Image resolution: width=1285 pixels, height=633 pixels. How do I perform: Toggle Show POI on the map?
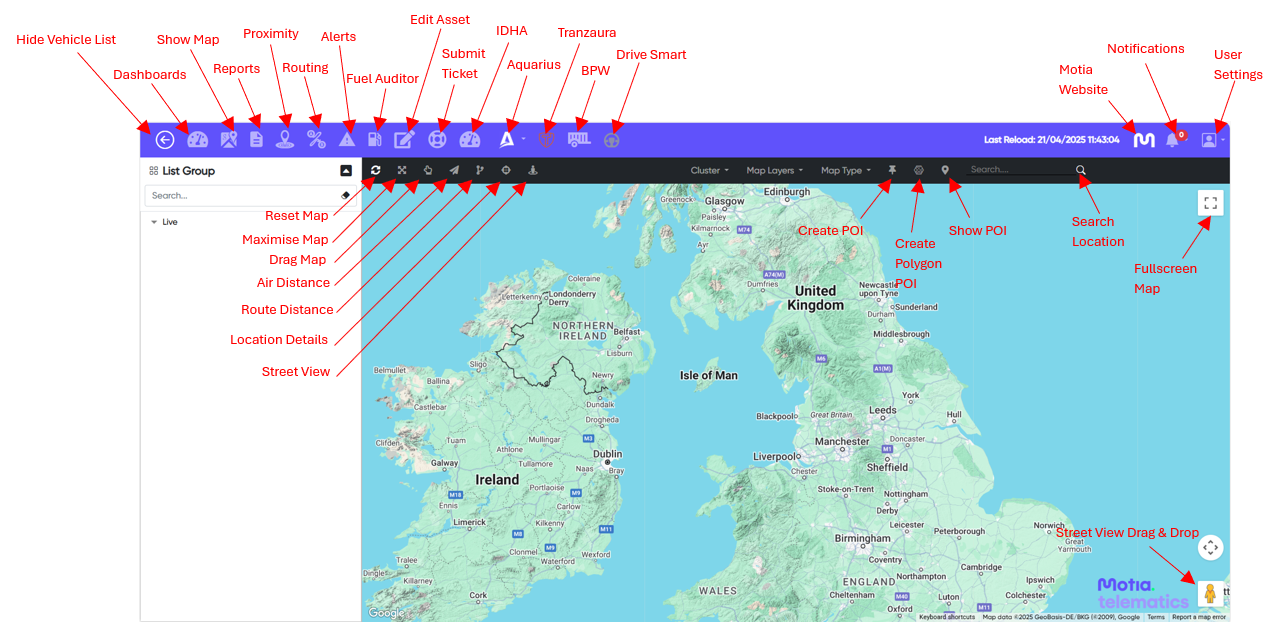coord(945,170)
